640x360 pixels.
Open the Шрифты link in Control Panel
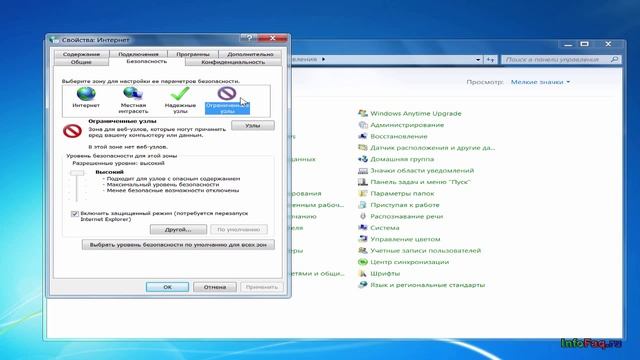385,273
